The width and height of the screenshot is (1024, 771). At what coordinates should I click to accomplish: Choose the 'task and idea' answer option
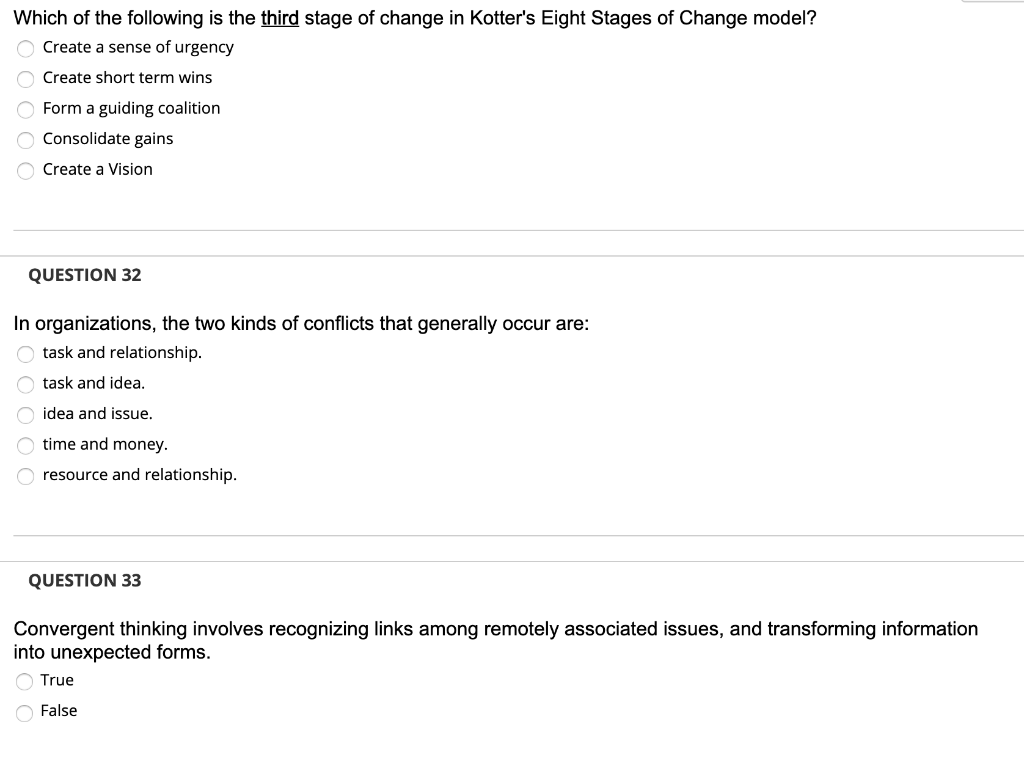coord(25,384)
